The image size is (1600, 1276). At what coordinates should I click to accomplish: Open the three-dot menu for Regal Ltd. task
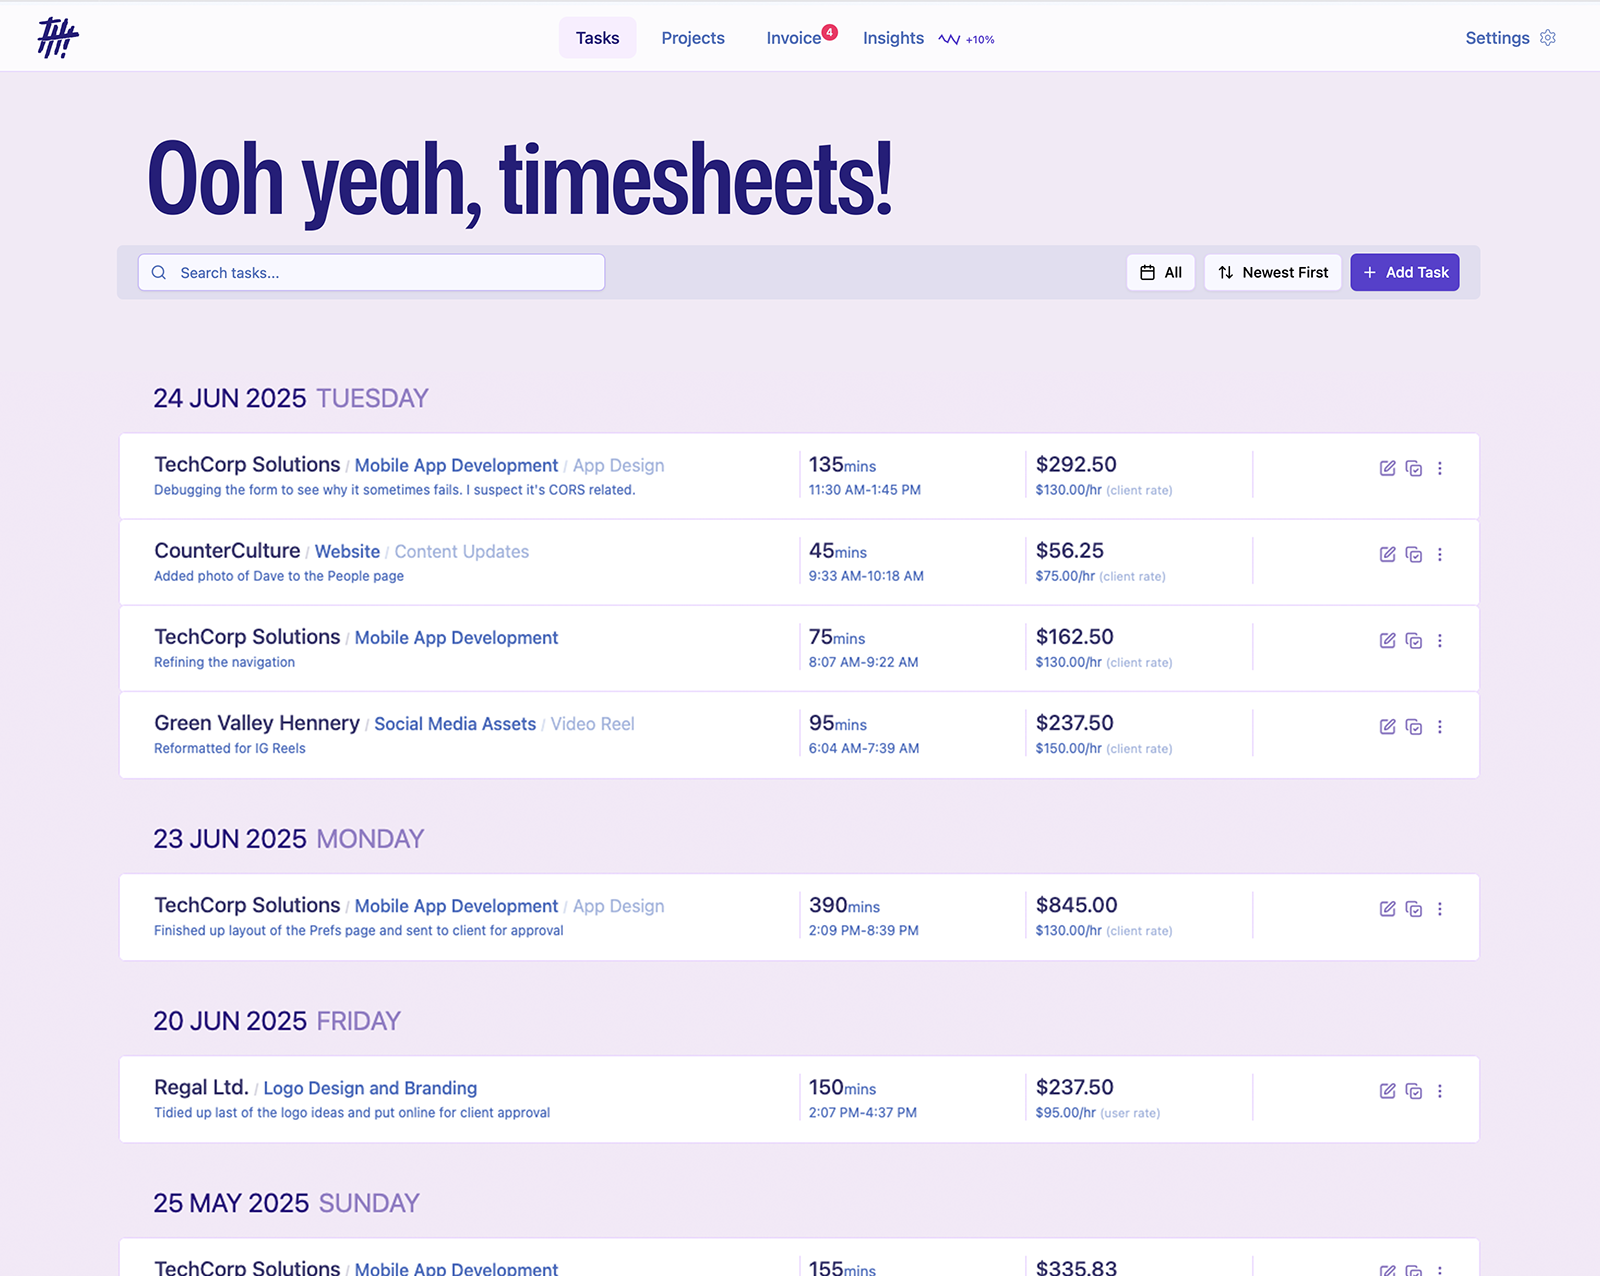pos(1440,1091)
